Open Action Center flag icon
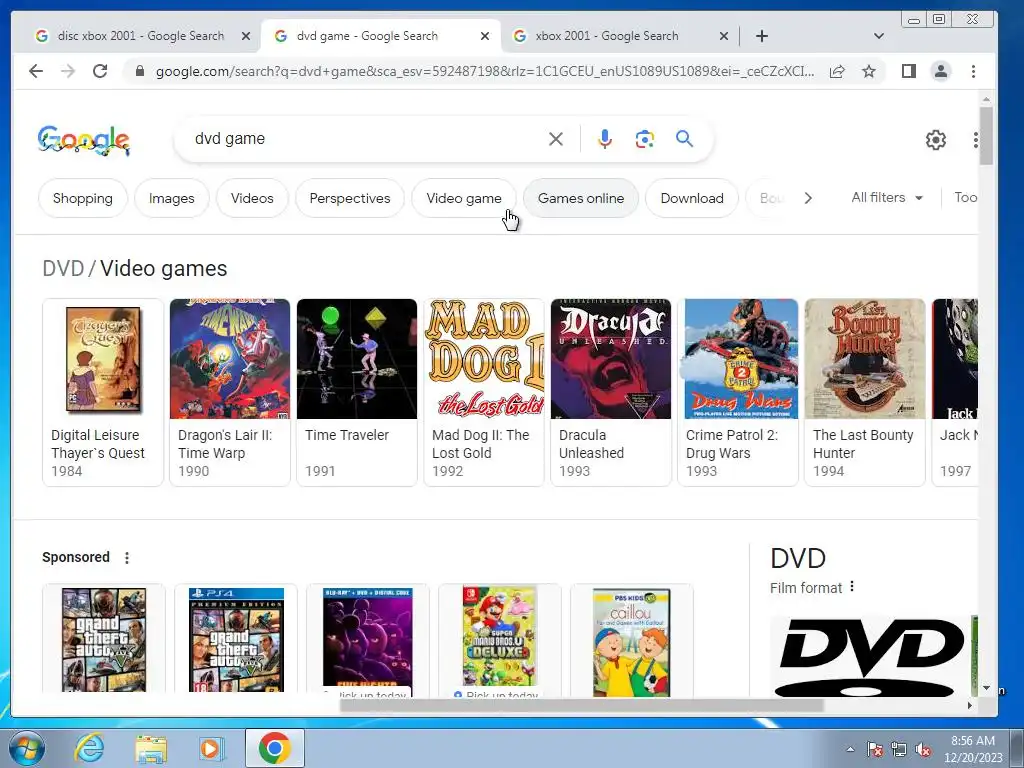Viewport: 1024px width, 768px height. pos(875,749)
